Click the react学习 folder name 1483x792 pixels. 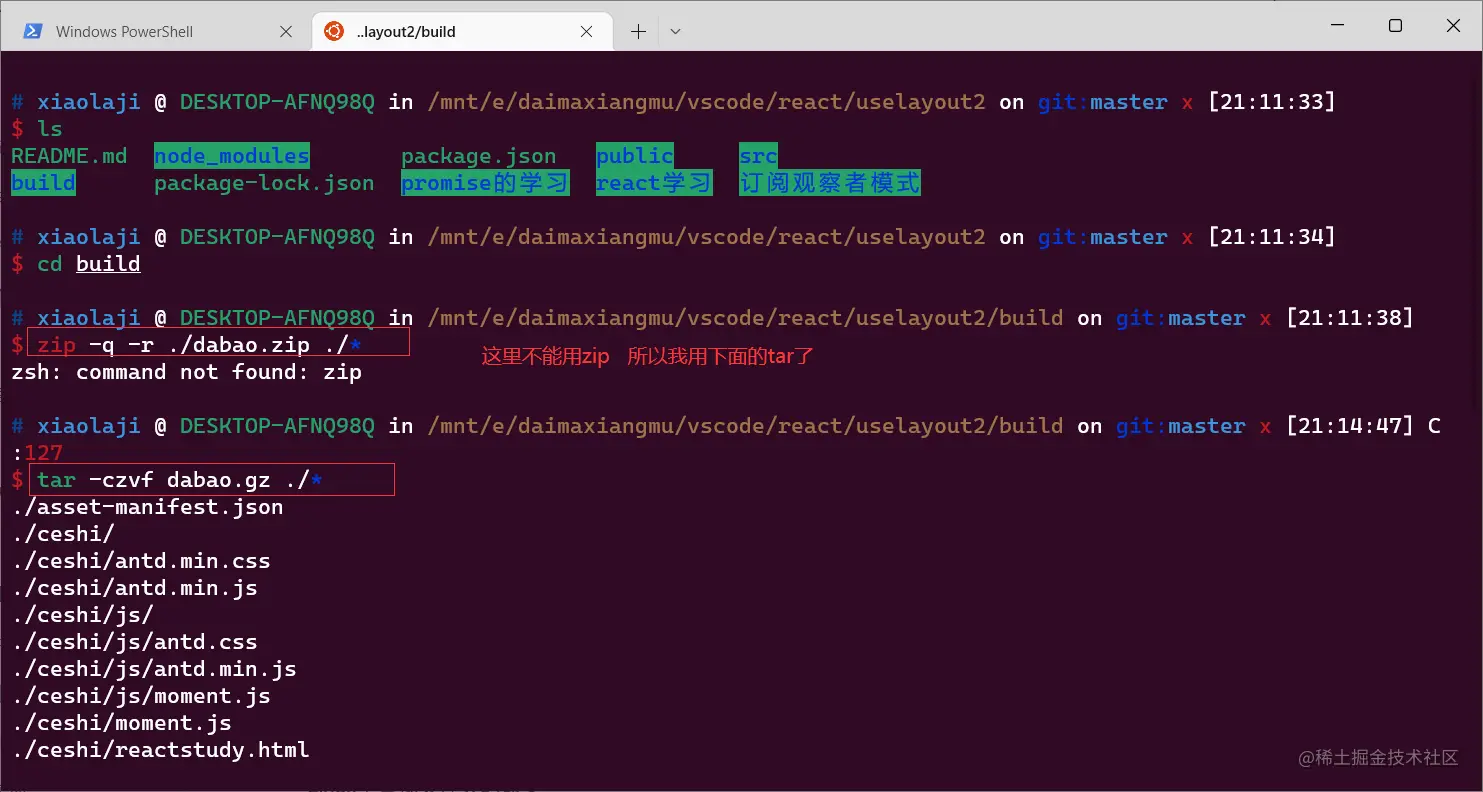pyautogui.click(x=654, y=183)
